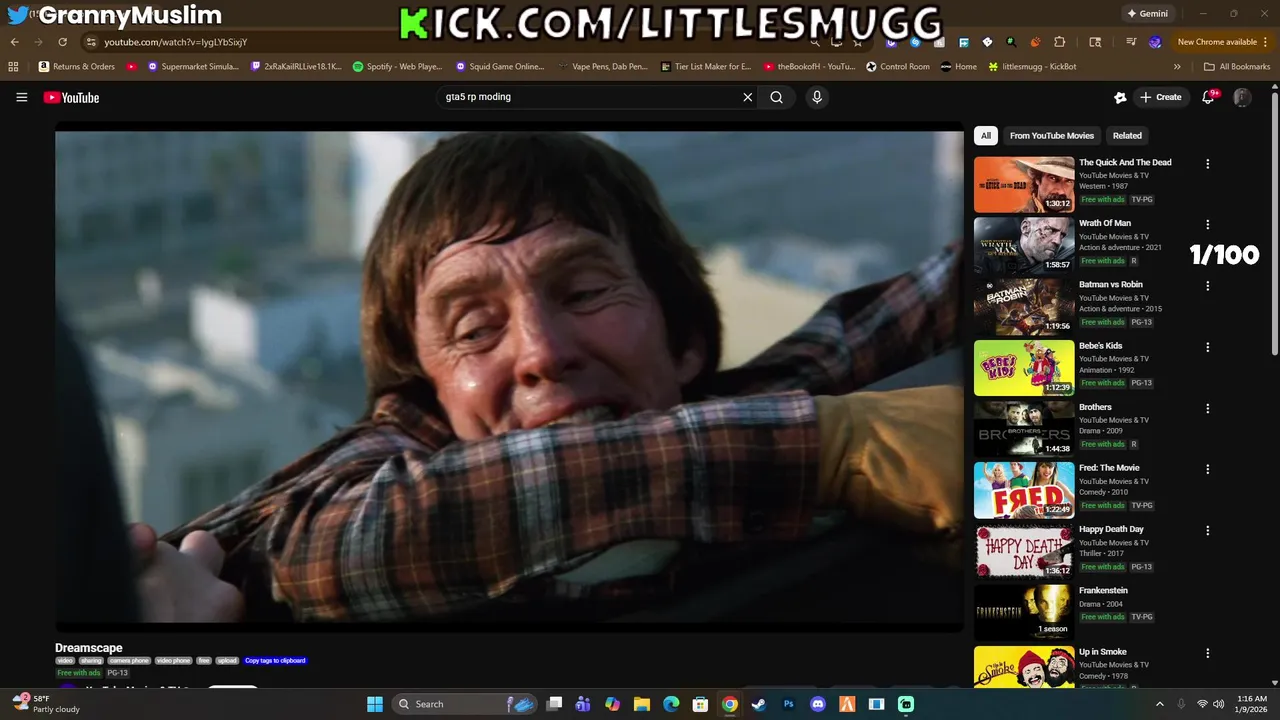Screen dimensions: 1280x720
Task: Open the 'Frankenstein' thumbnail
Action: (1024, 612)
